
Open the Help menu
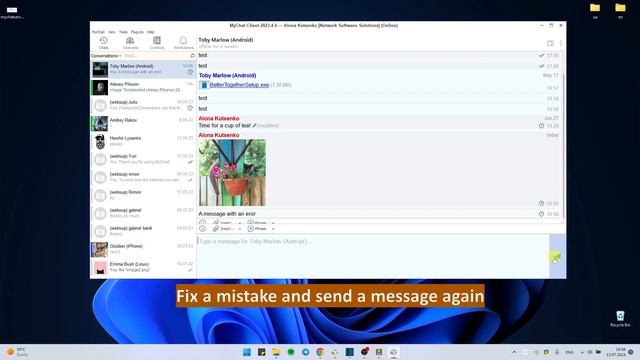[151, 32]
